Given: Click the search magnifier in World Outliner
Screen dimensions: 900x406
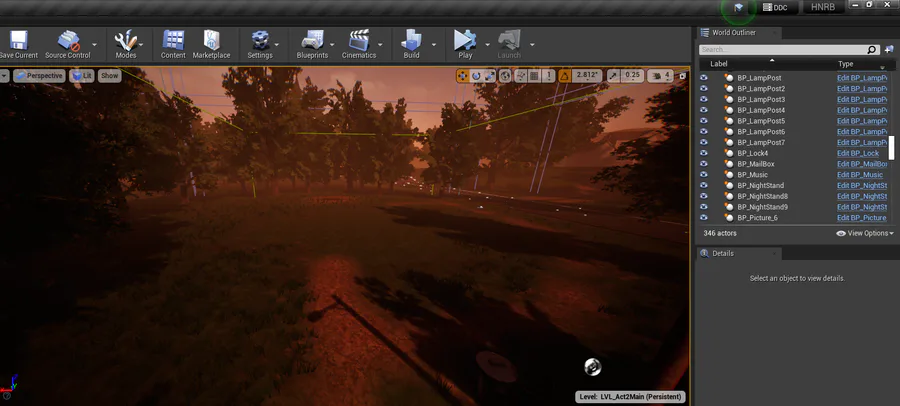Looking at the screenshot, I should point(871,50).
